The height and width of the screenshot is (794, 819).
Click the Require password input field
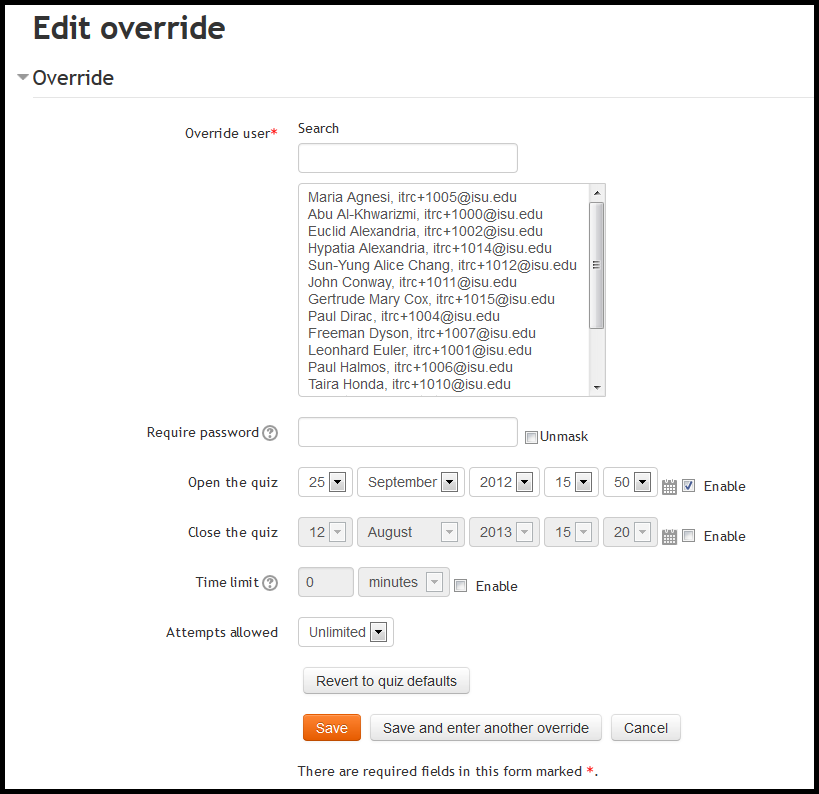[x=408, y=432]
